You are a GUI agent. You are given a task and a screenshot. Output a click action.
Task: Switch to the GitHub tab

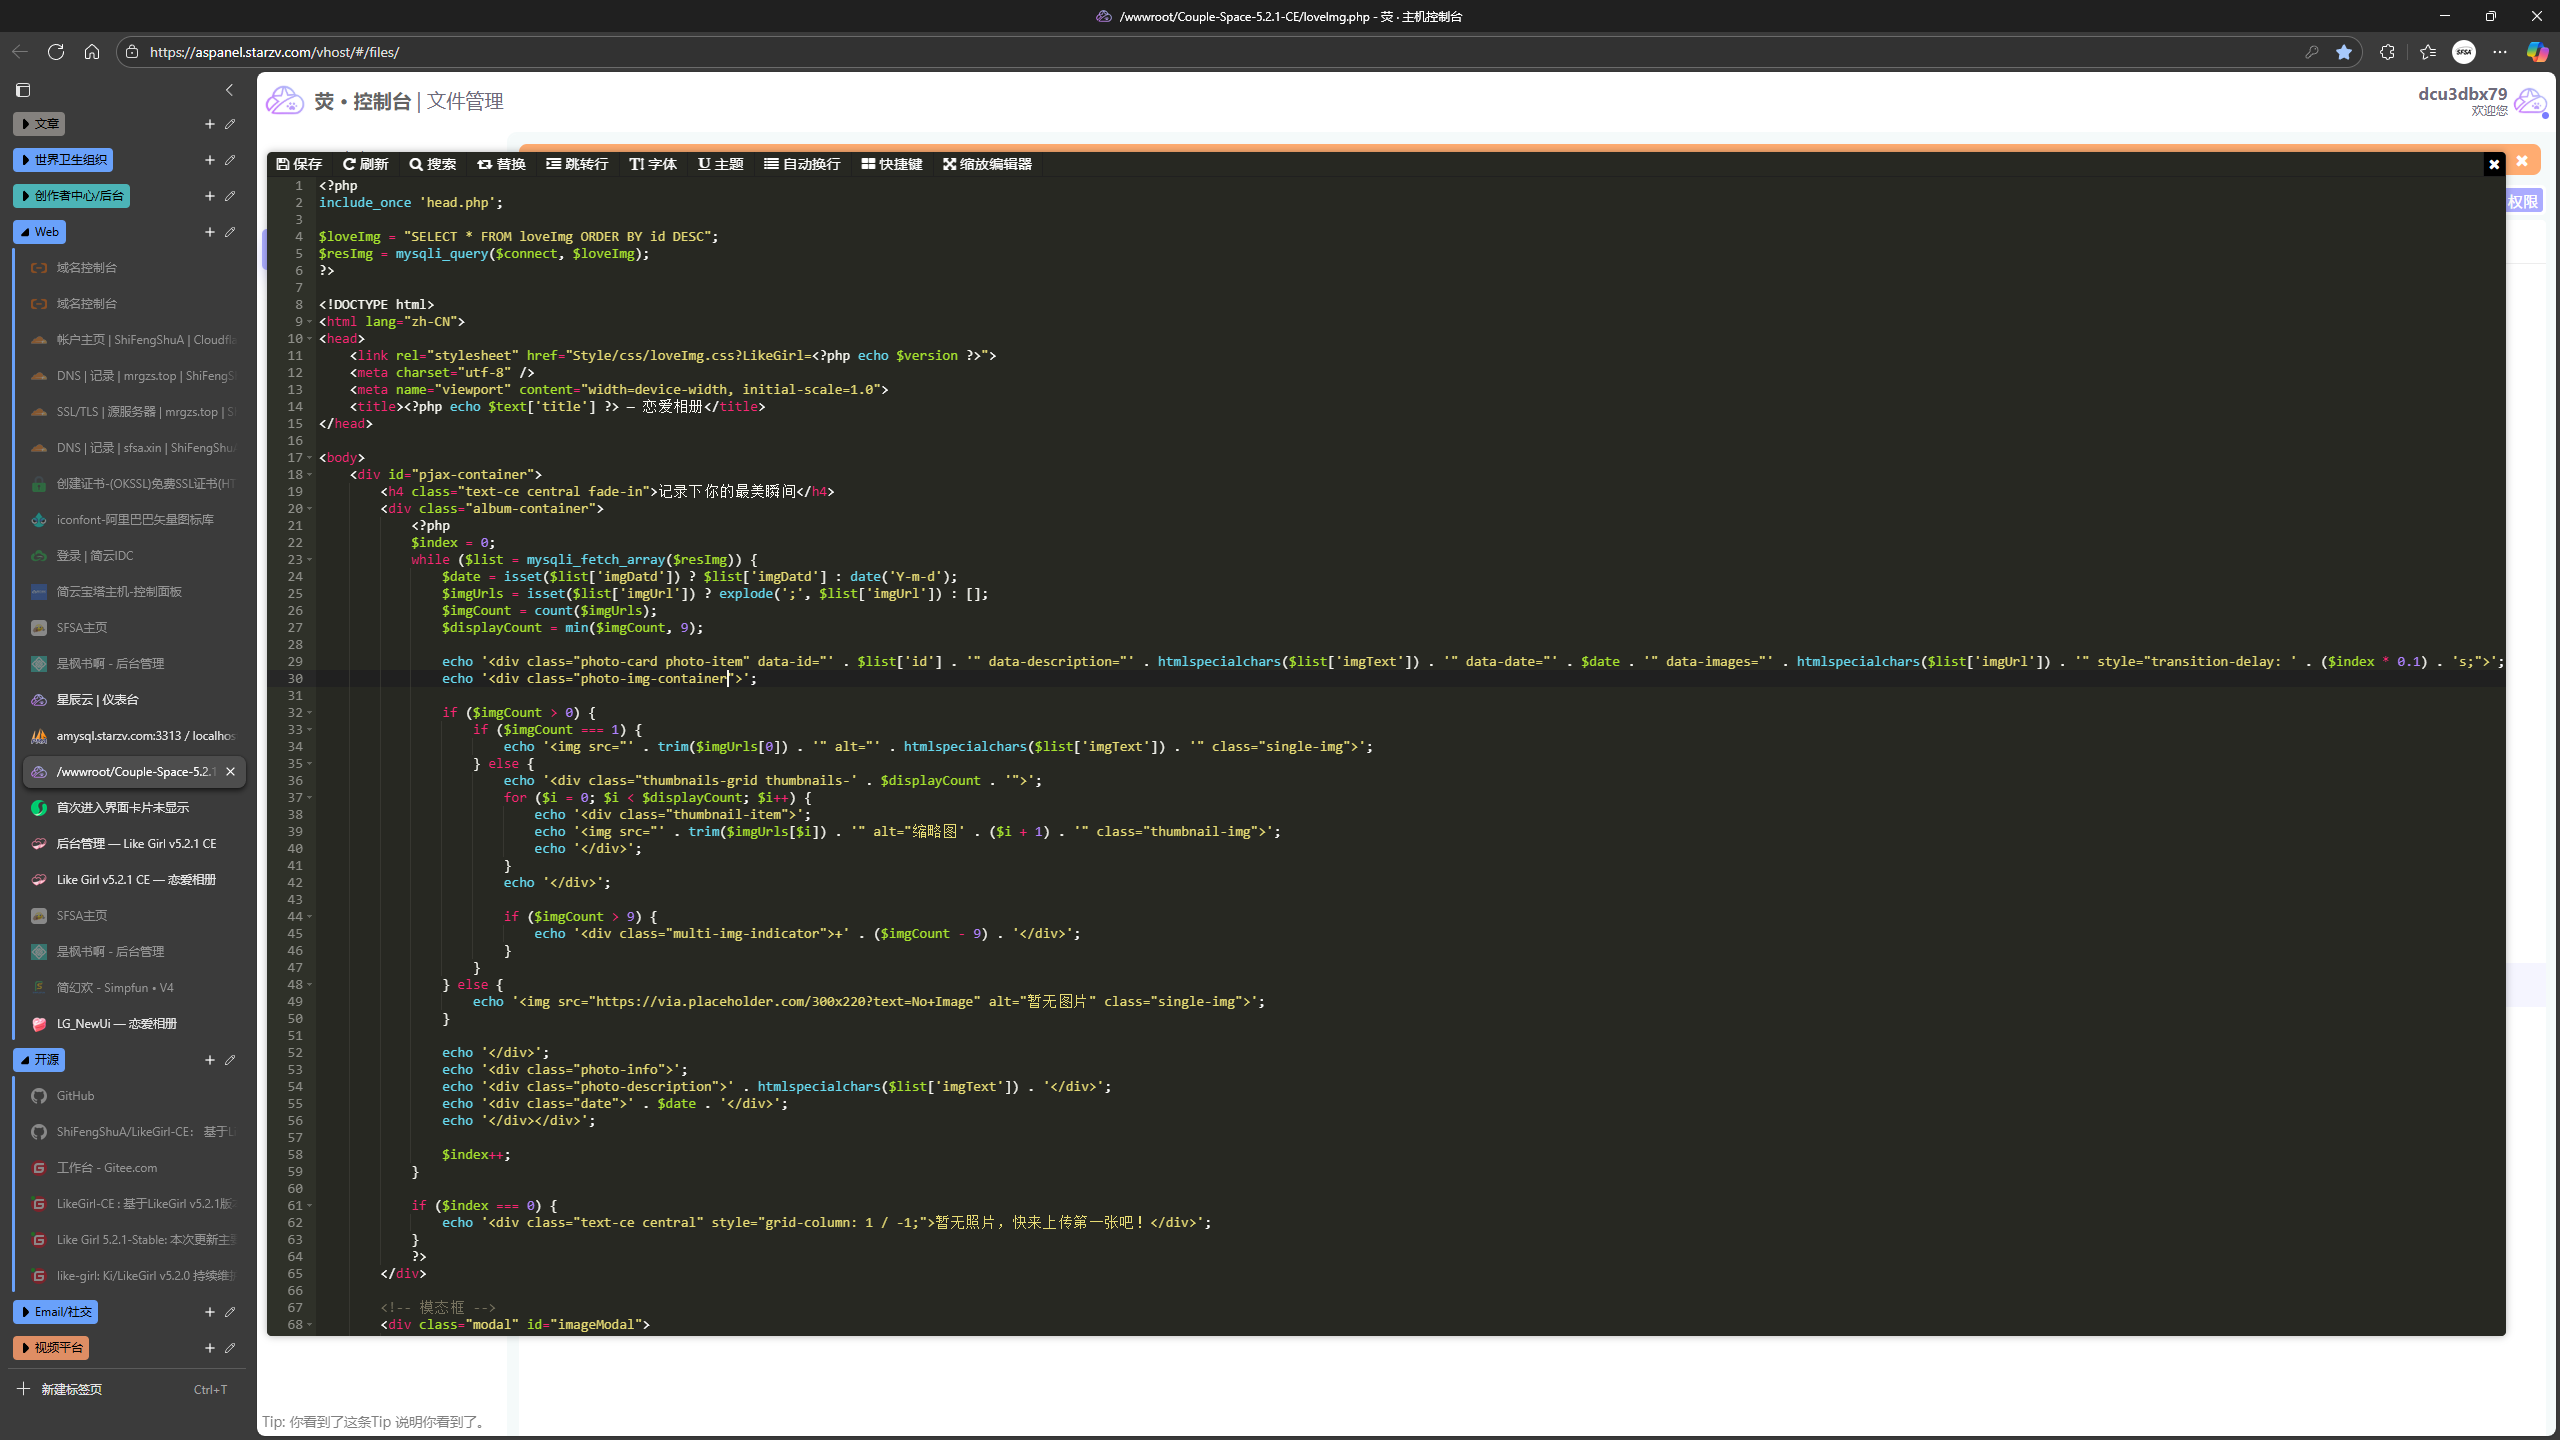[75, 1095]
